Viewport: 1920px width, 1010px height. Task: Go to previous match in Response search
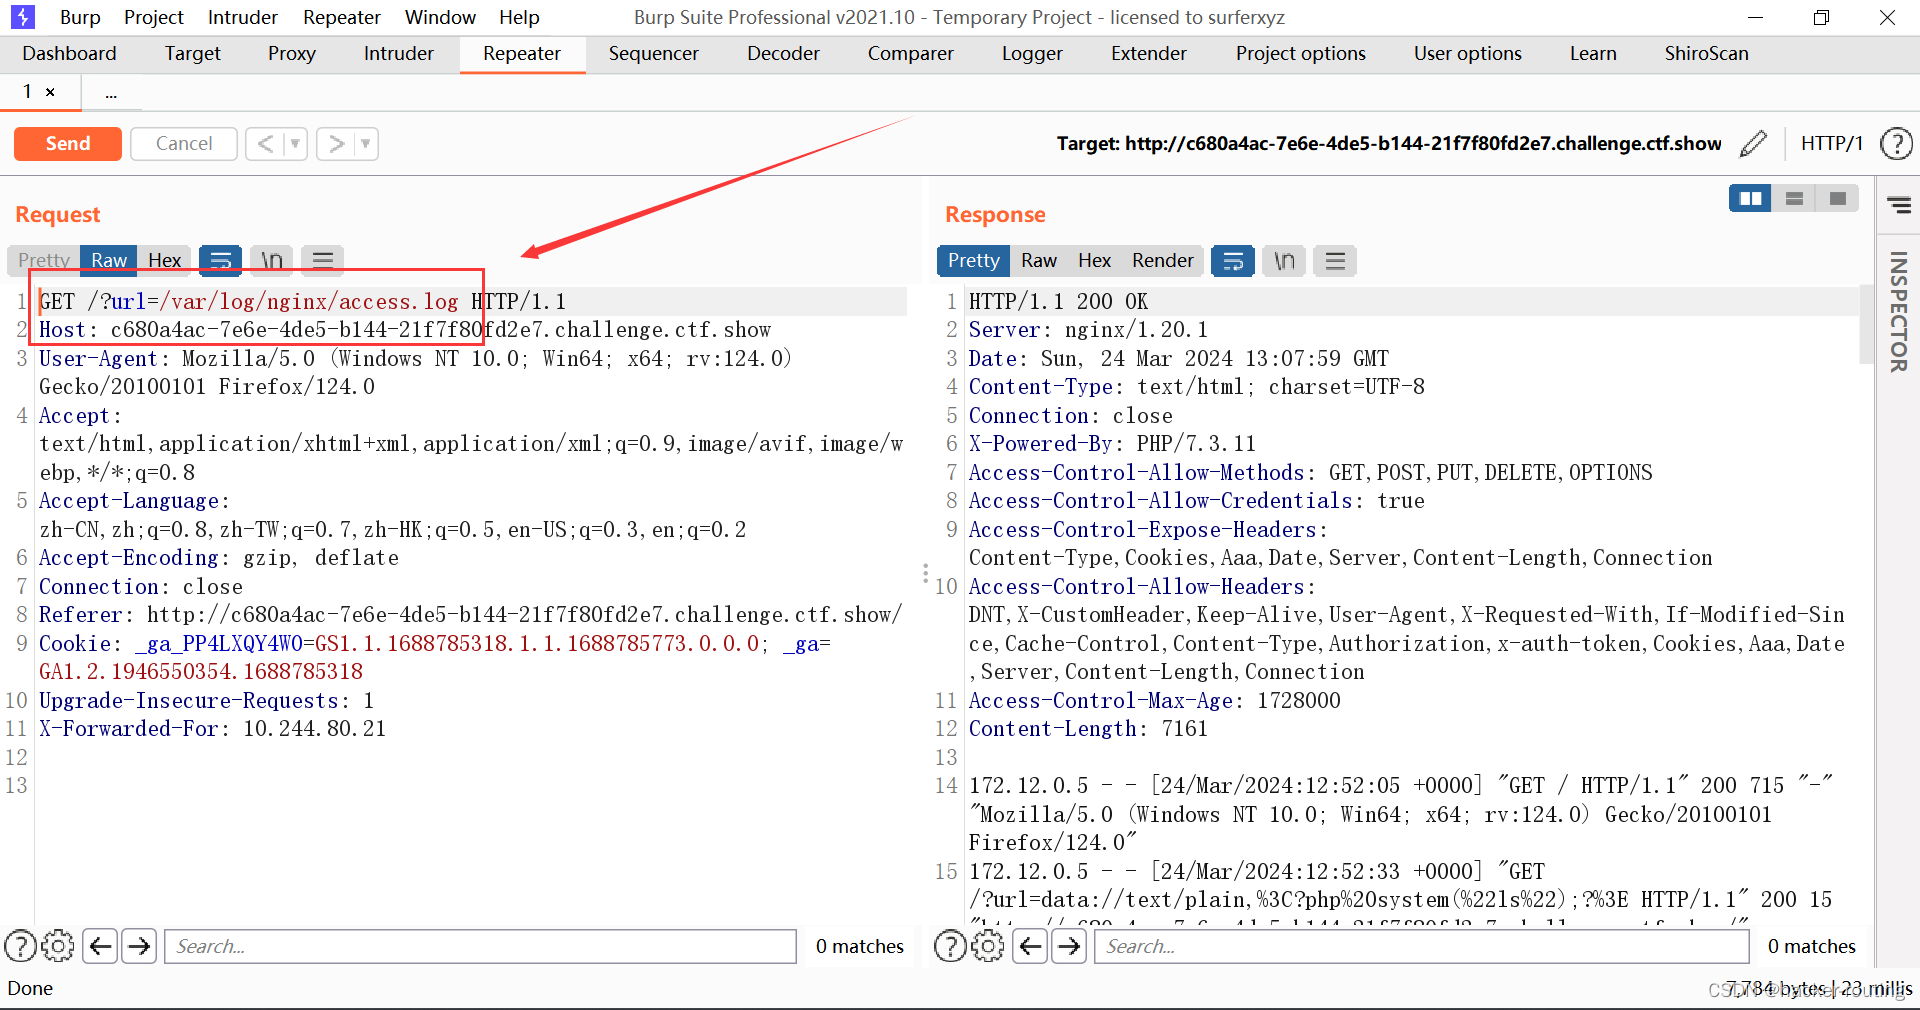tap(1030, 946)
